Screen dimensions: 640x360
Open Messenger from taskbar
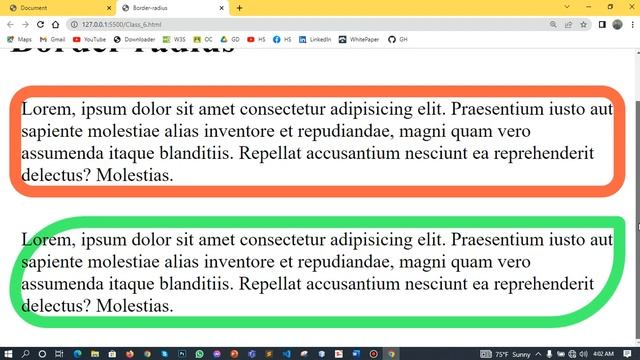(217, 354)
